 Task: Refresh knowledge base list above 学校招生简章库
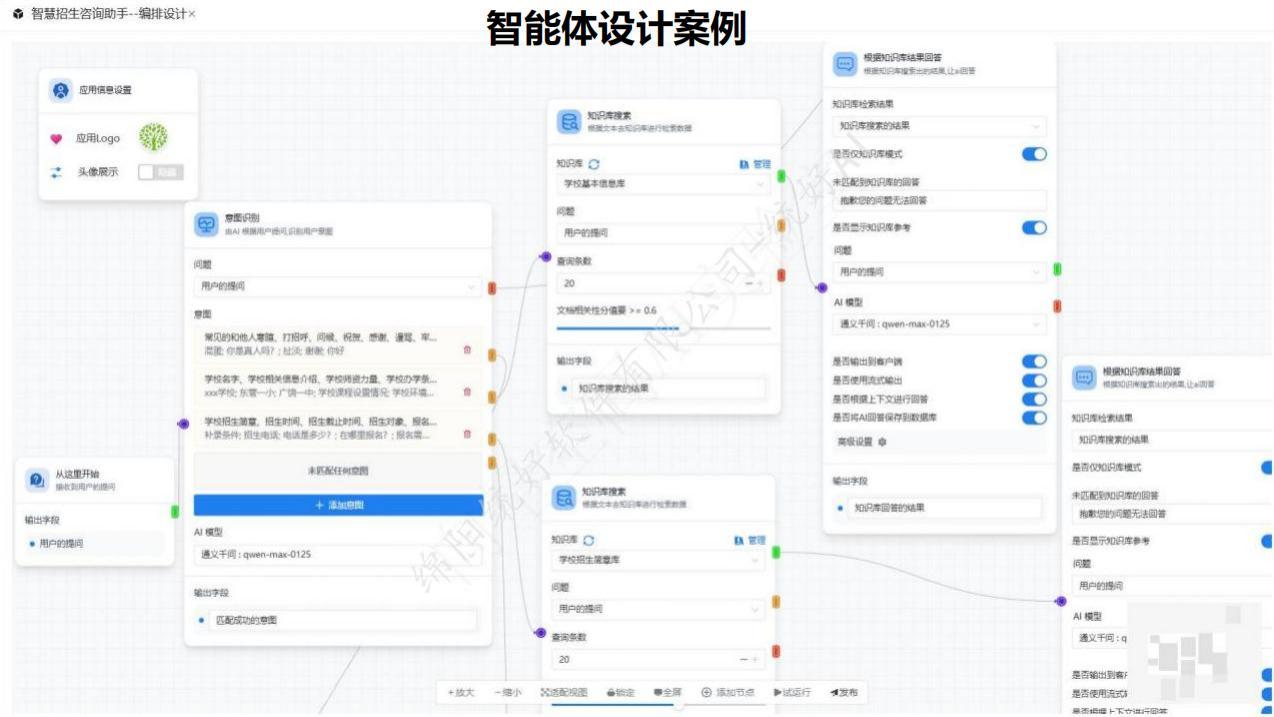589,540
